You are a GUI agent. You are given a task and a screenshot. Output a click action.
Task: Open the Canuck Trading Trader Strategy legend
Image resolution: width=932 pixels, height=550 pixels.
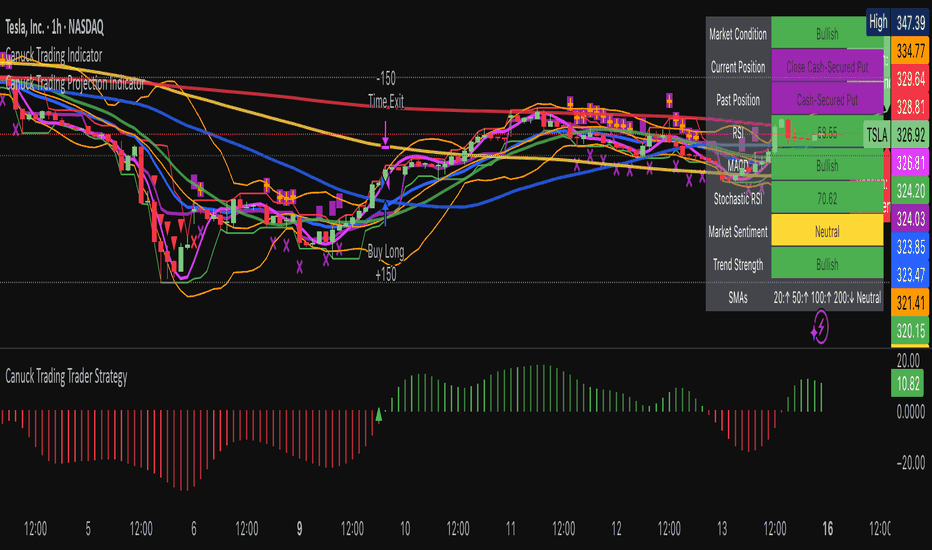(x=66, y=376)
